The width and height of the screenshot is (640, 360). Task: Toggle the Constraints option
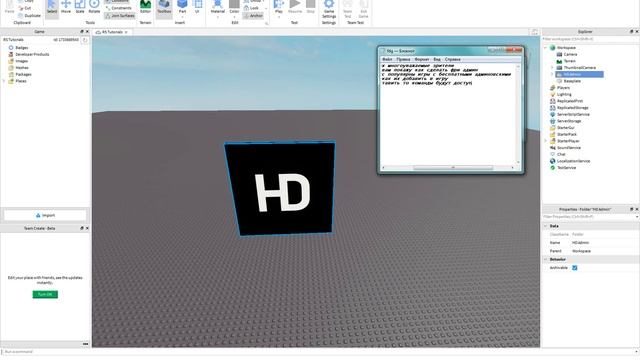119,8
